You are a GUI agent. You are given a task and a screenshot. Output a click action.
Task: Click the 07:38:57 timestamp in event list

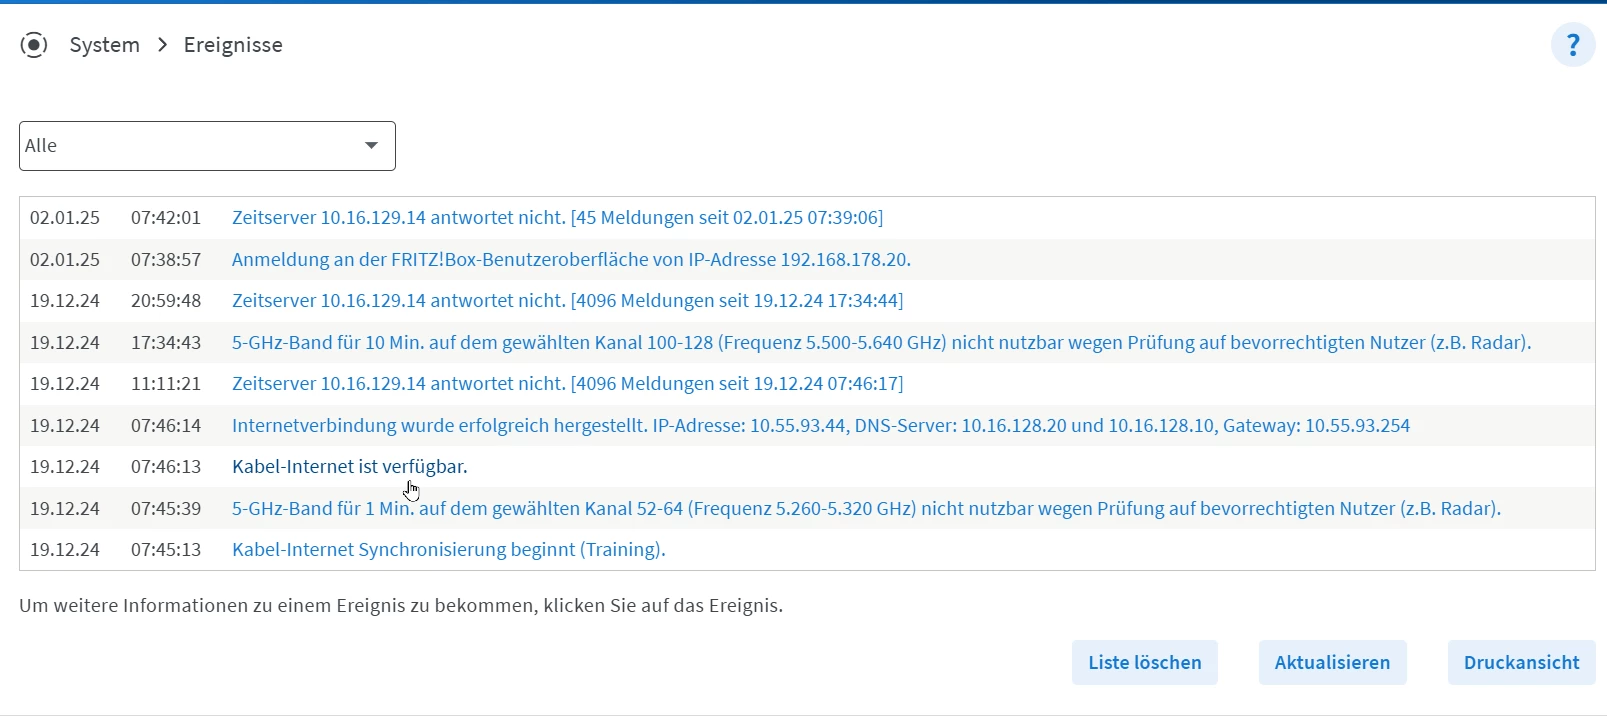(x=166, y=260)
